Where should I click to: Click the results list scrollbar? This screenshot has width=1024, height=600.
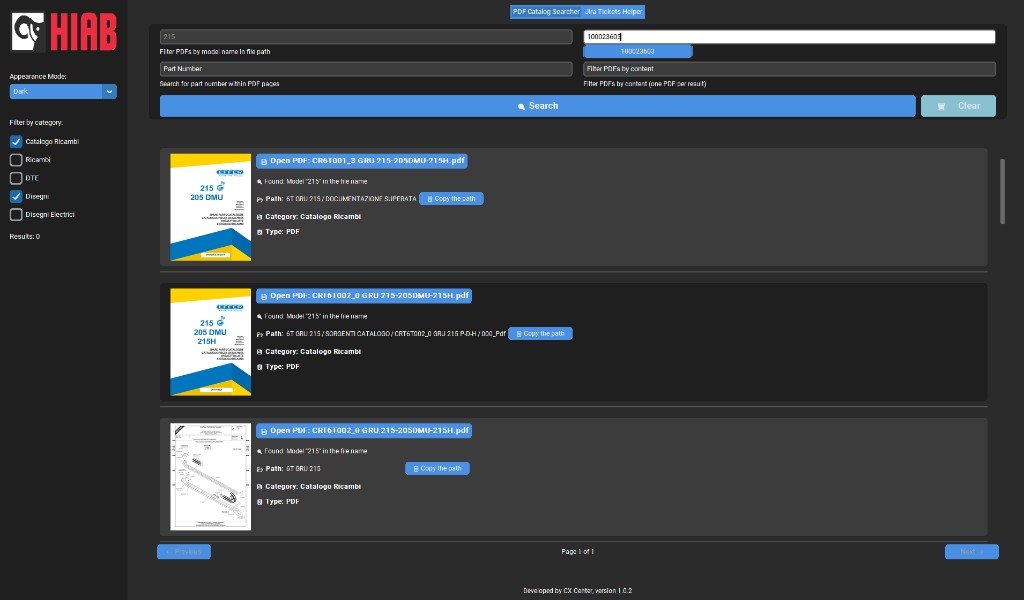point(1002,191)
